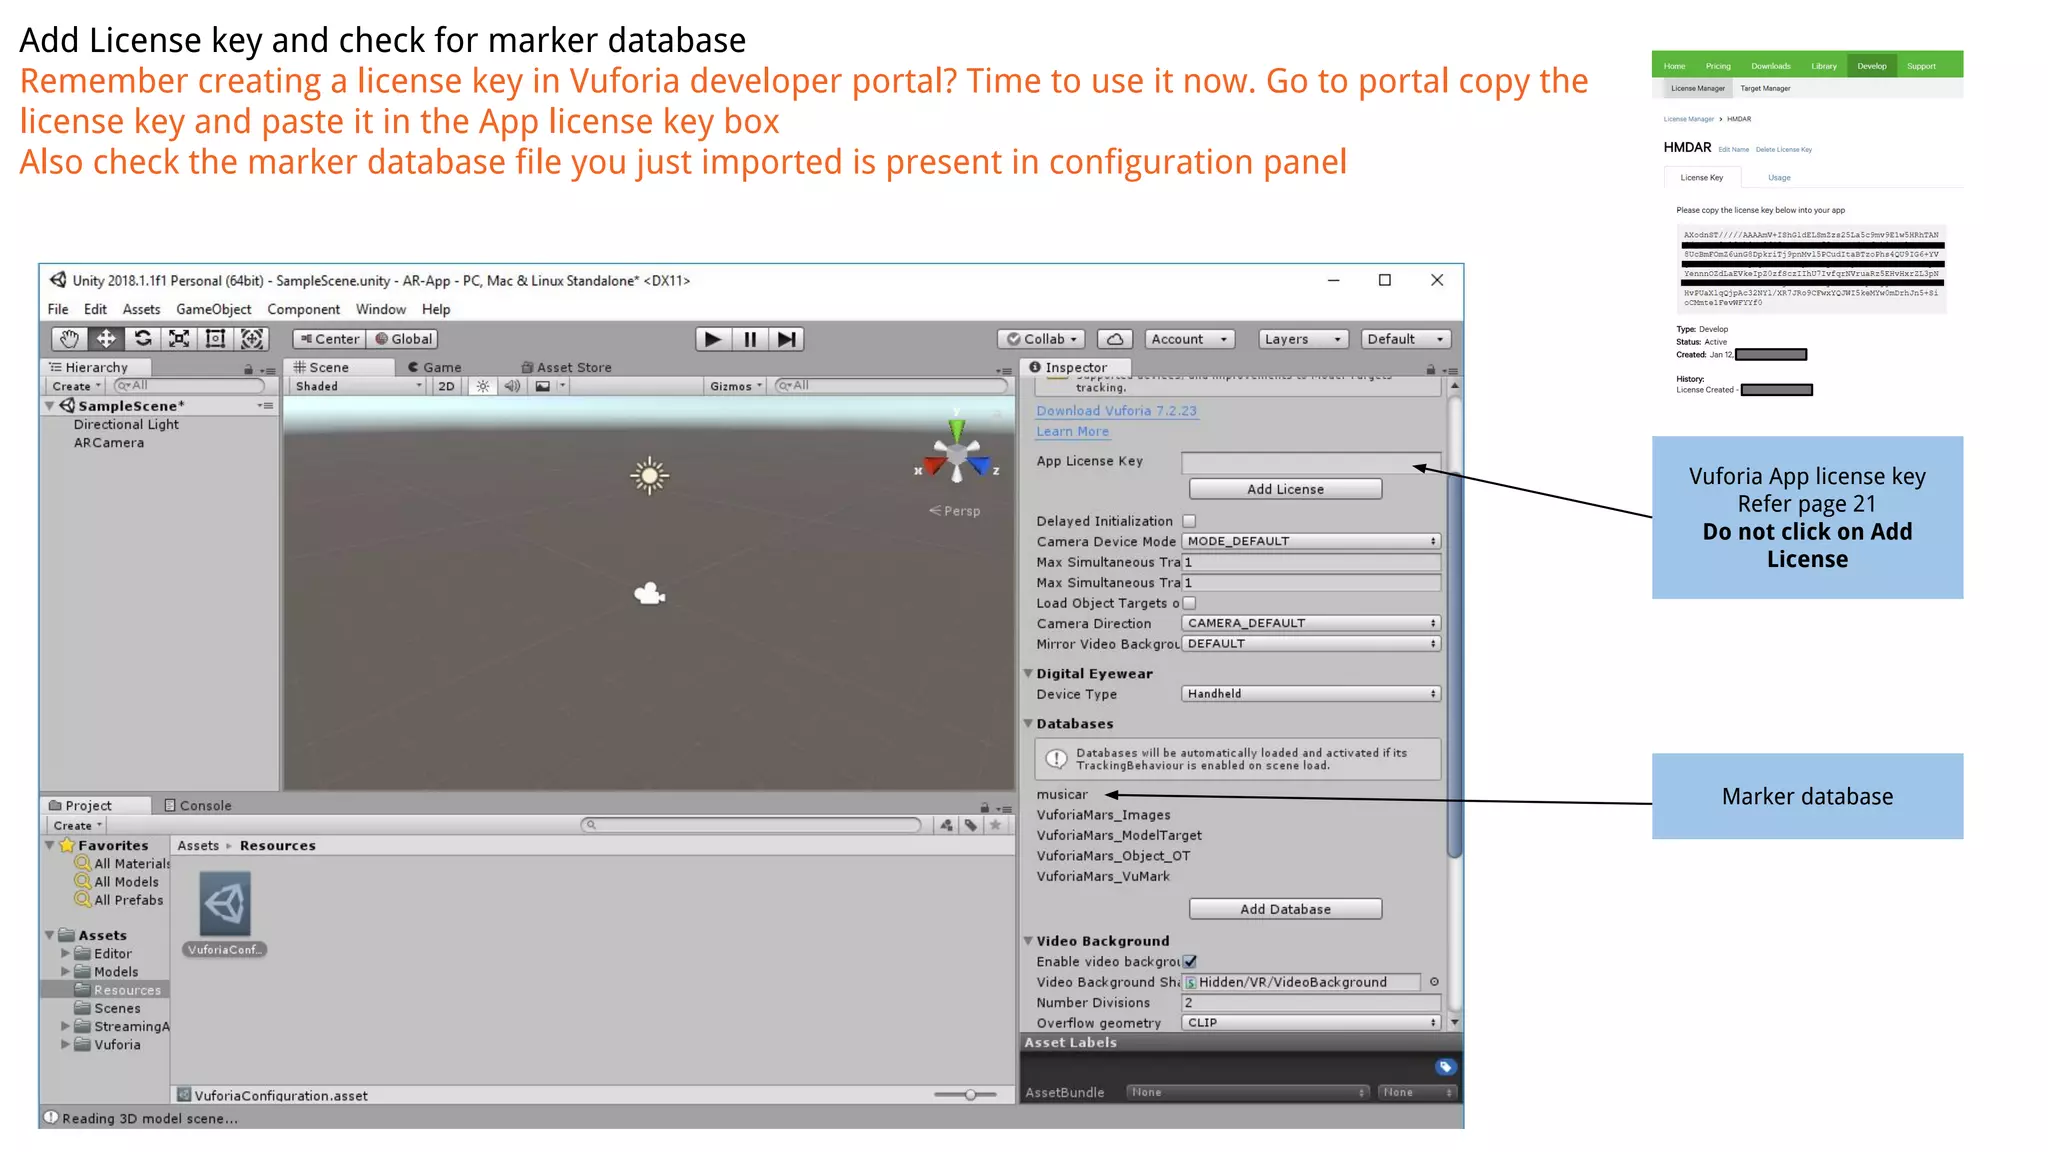Open the cloud services icon
Viewport: 2048px width, 1152px height.
click(x=1115, y=339)
